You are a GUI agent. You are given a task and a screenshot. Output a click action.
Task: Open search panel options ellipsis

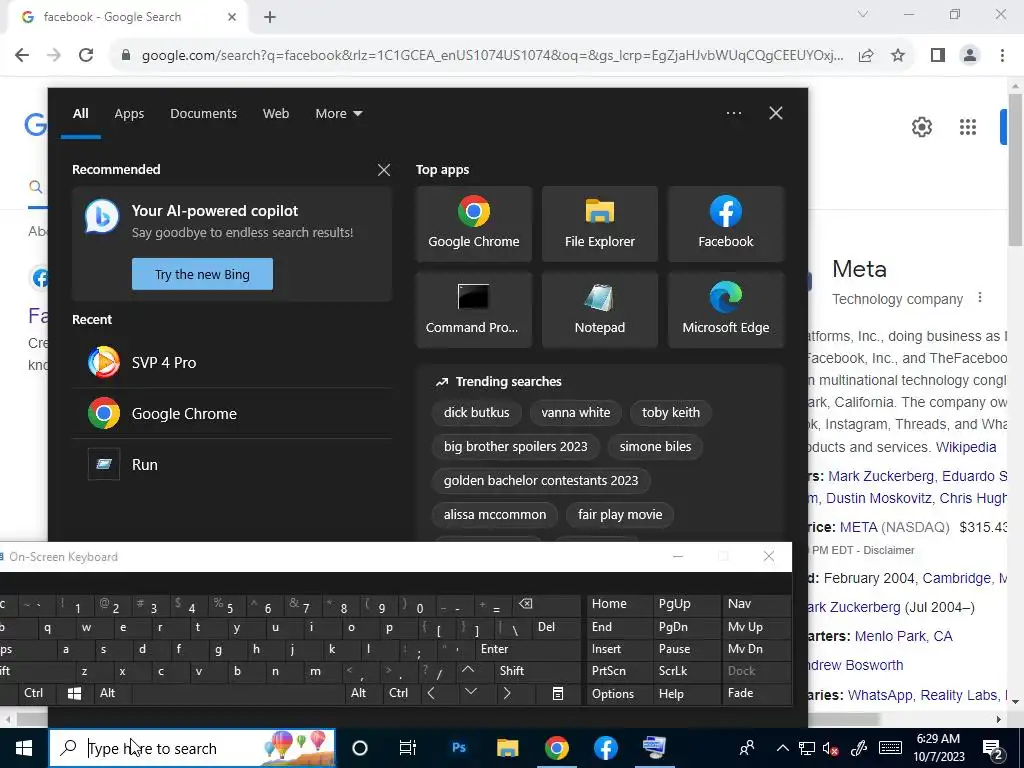coord(734,113)
